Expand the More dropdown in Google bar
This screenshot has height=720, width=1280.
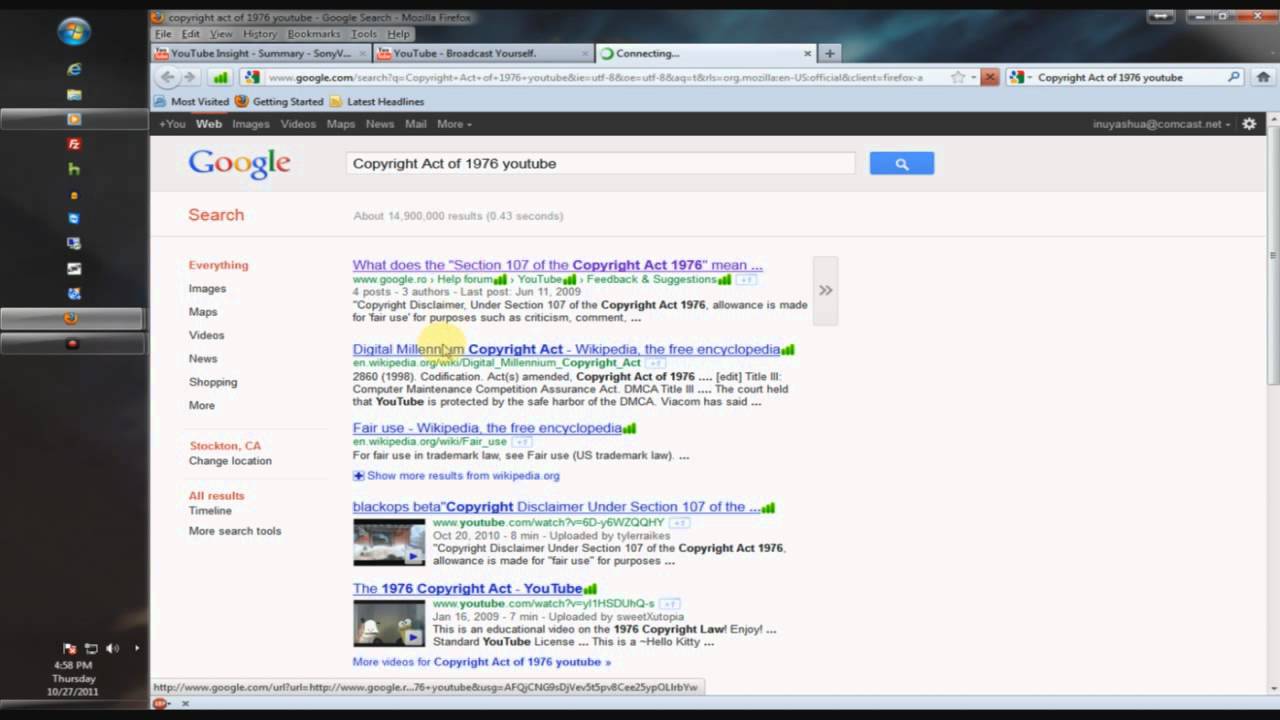coord(454,124)
